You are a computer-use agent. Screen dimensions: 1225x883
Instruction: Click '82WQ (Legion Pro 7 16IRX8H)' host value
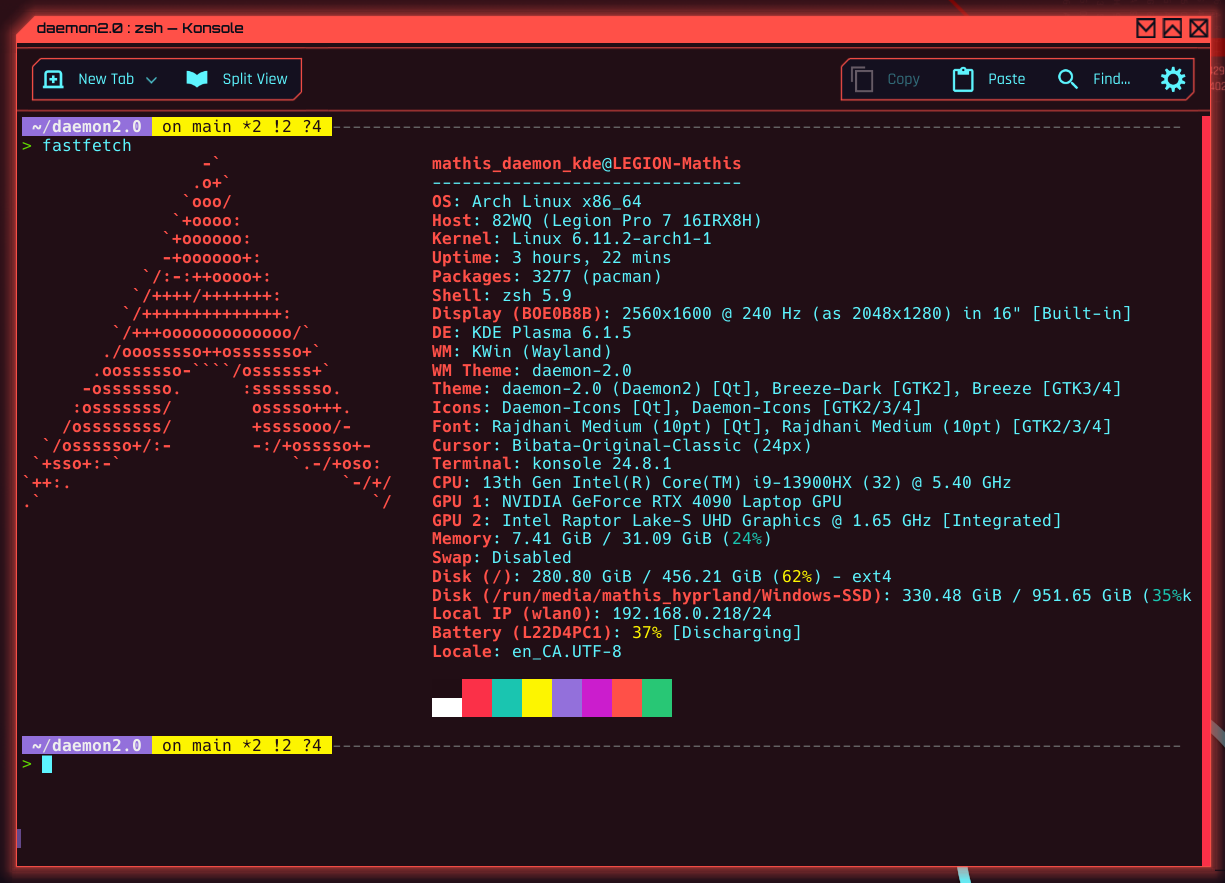627,221
